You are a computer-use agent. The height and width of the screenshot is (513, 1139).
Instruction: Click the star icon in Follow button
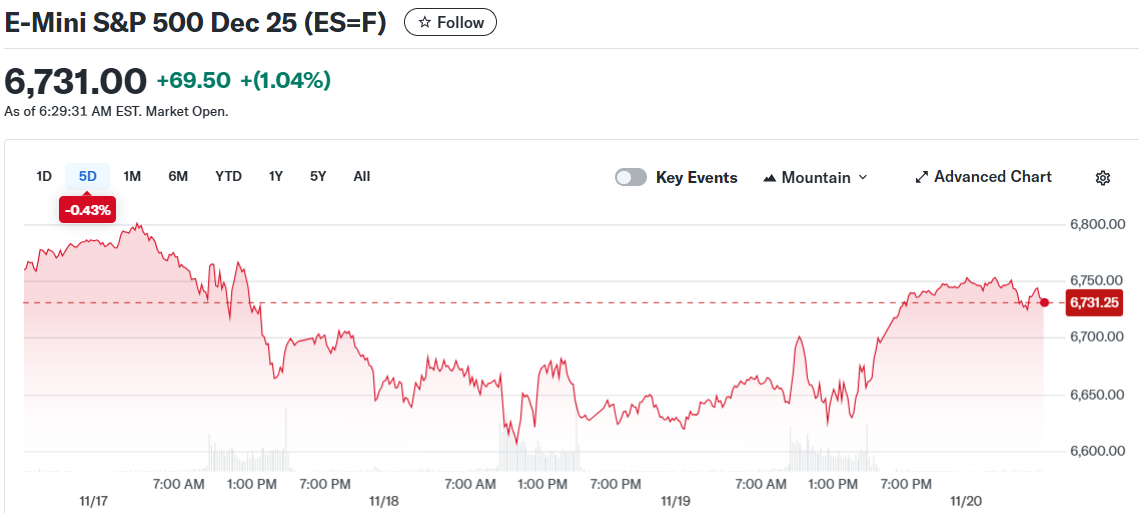coord(425,22)
